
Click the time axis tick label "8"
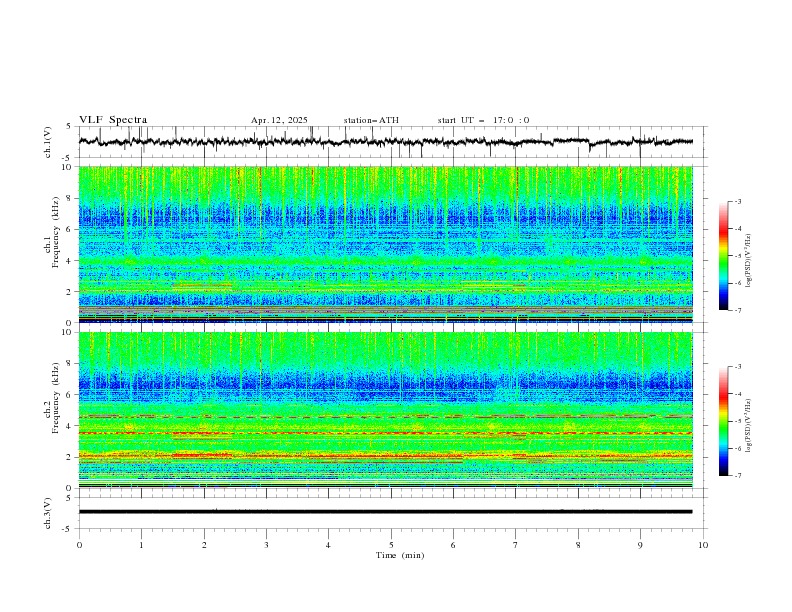pos(578,545)
